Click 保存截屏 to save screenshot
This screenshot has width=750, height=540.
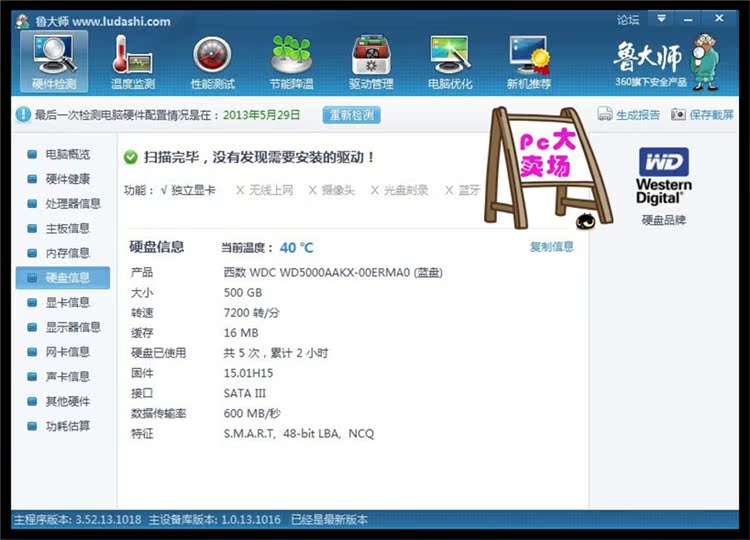click(x=703, y=115)
